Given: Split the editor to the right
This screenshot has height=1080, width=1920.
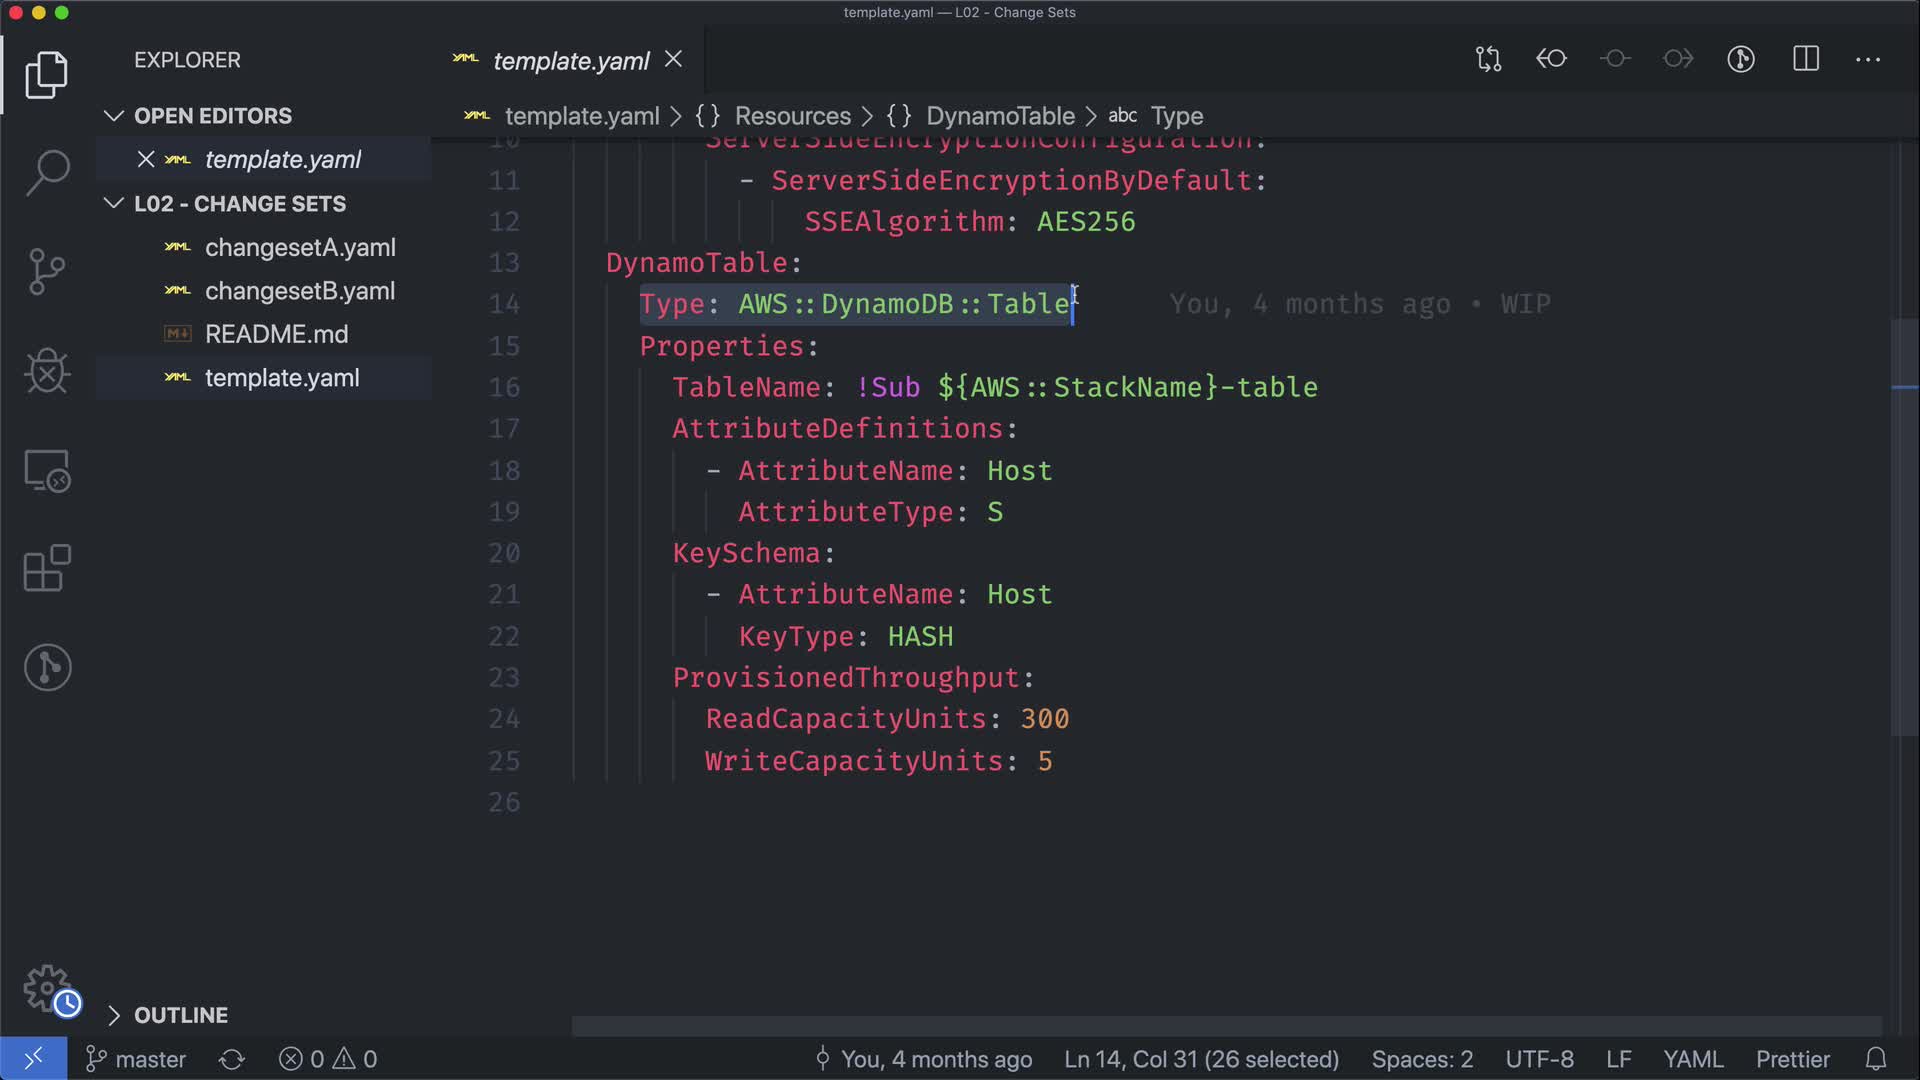Looking at the screenshot, I should (1806, 59).
